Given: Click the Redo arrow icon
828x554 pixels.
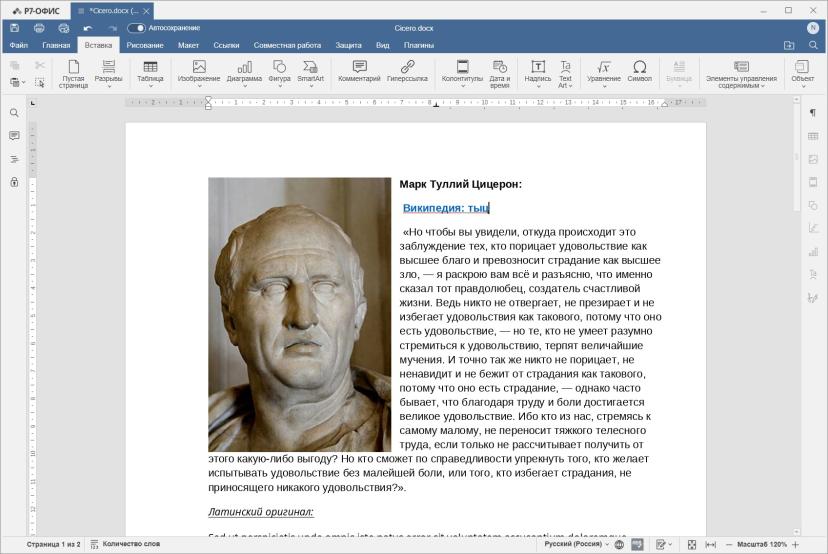Looking at the screenshot, I should click(112, 28).
